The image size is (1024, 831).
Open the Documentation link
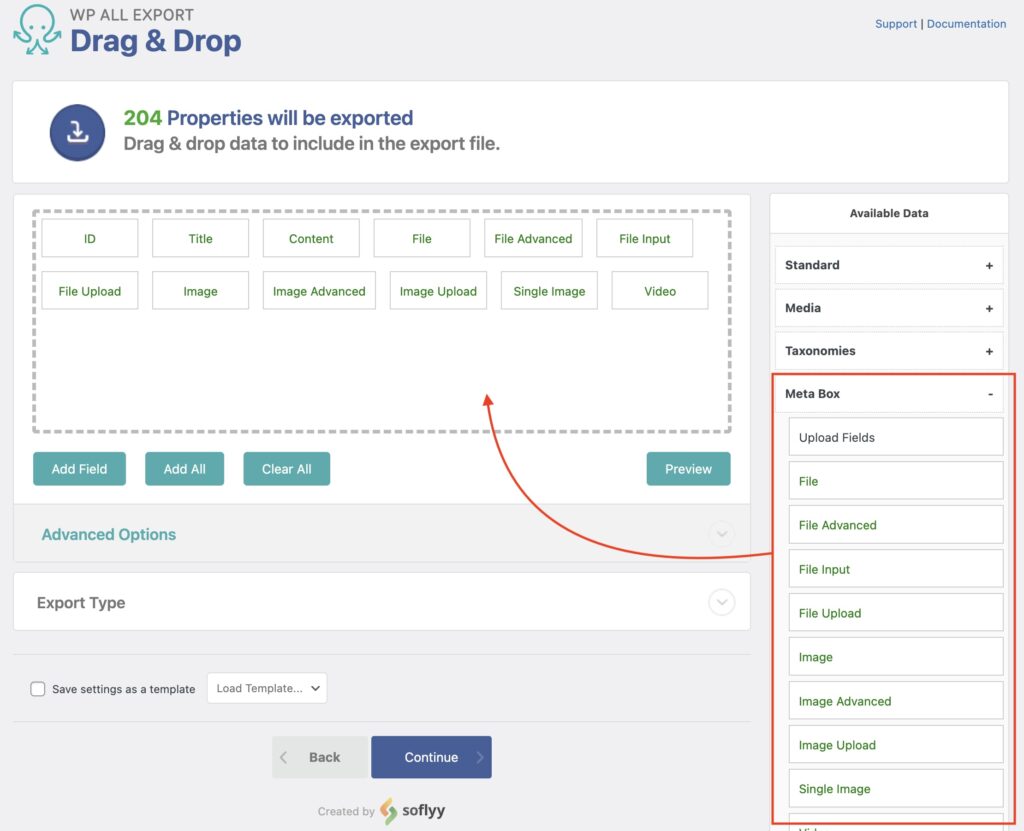pyautogui.click(x=966, y=23)
